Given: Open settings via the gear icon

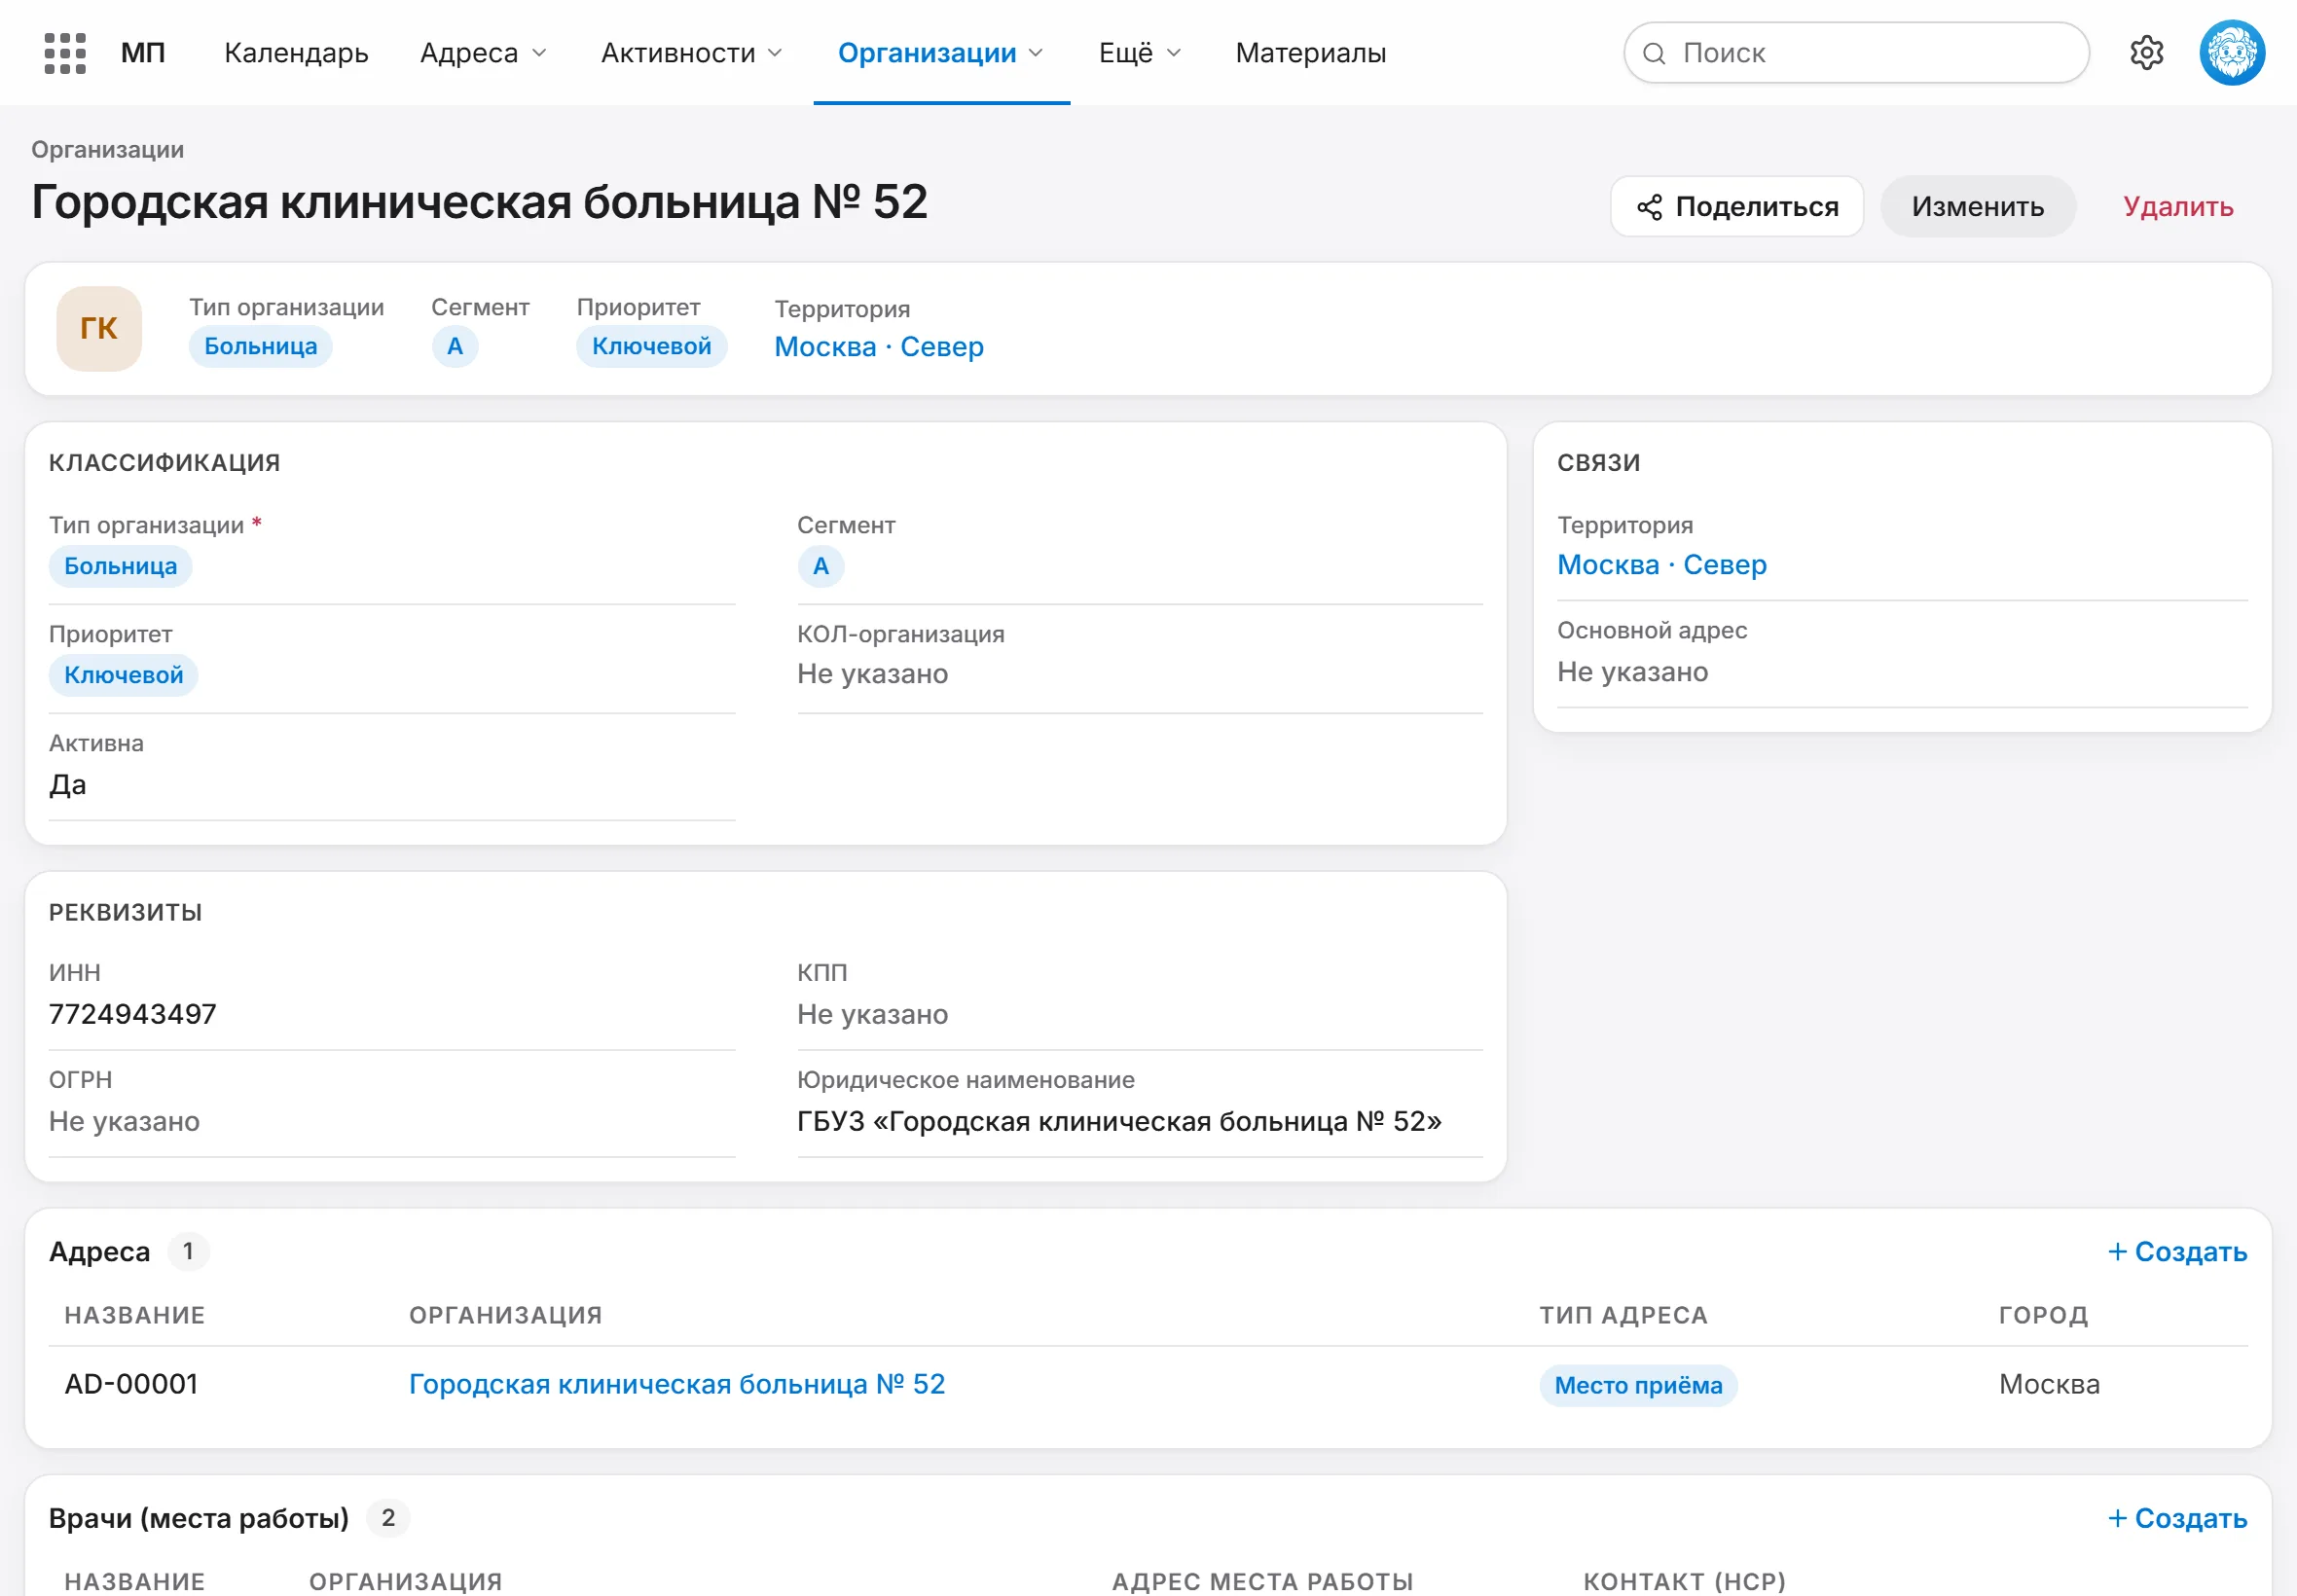Looking at the screenshot, I should 2146,53.
